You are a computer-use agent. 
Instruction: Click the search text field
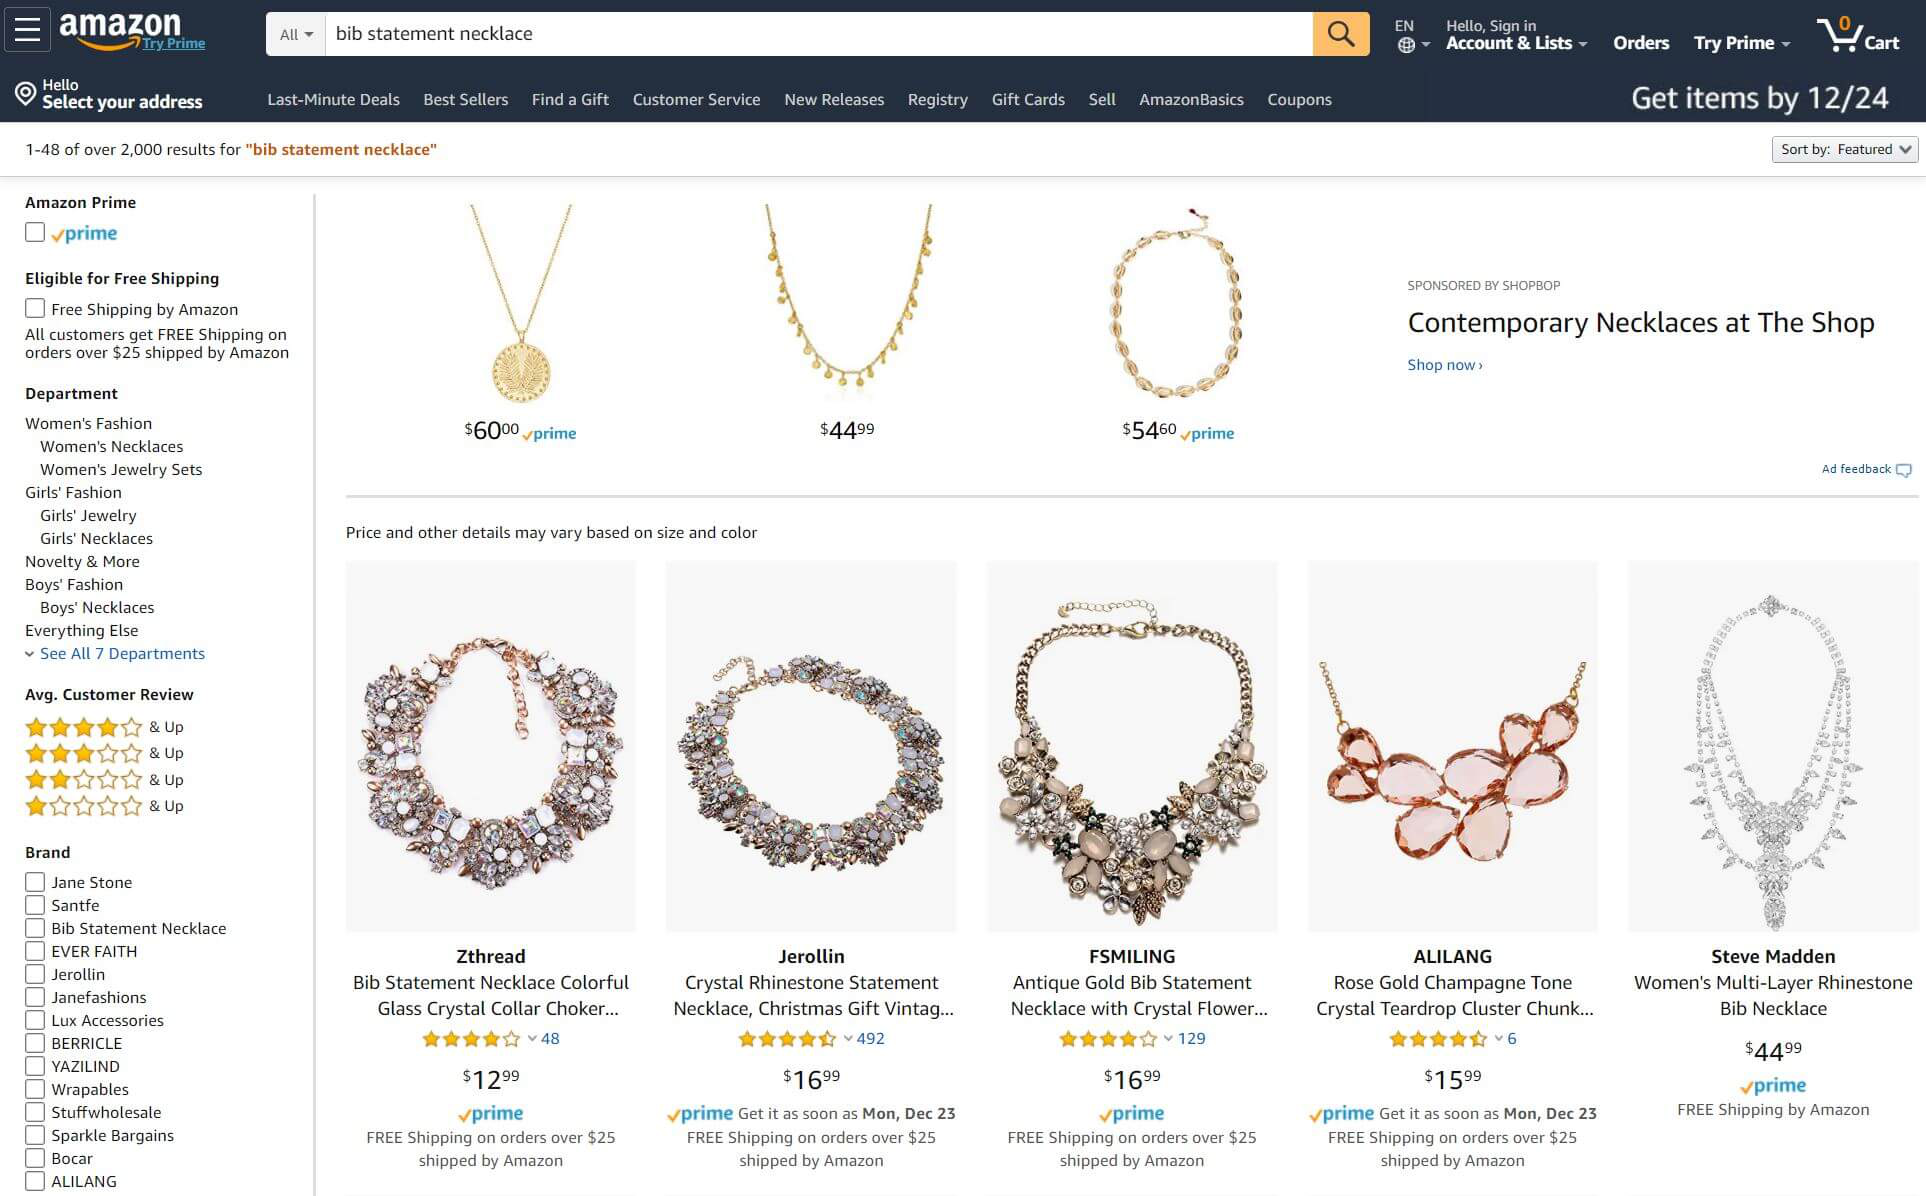tap(818, 34)
